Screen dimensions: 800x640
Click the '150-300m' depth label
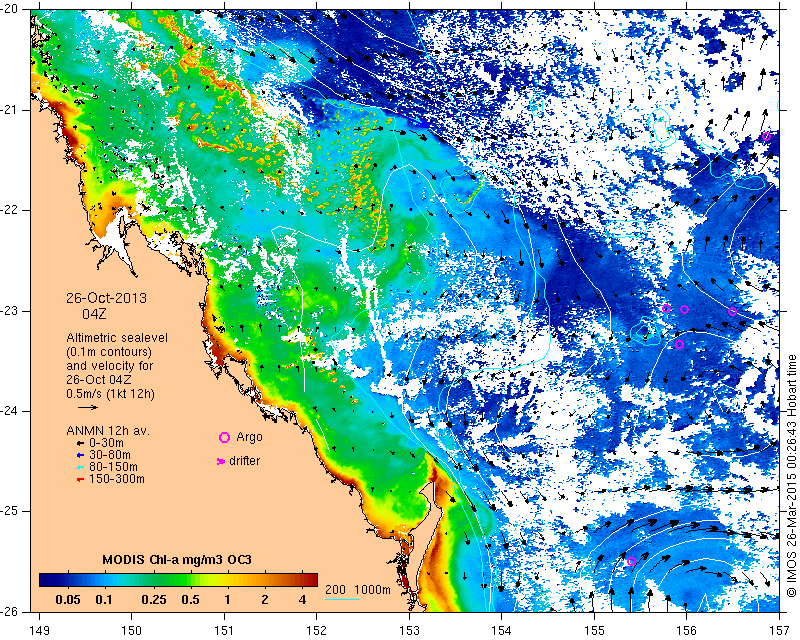(x=117, y=479)
